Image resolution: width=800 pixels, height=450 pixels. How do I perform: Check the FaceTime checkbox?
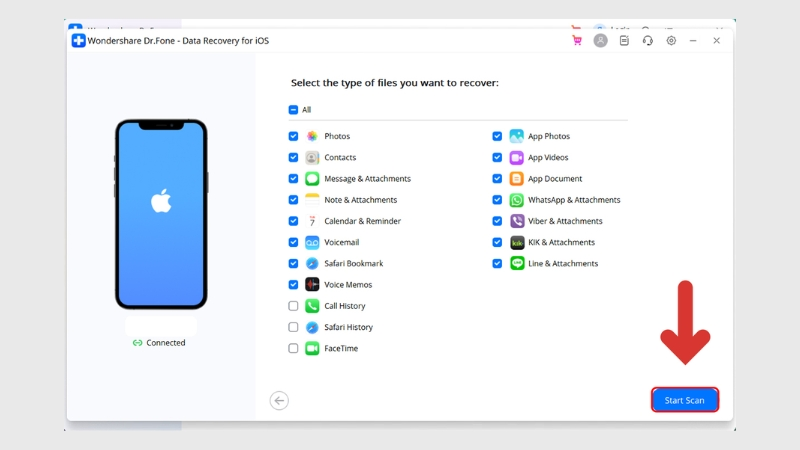[x=293, y=349]
